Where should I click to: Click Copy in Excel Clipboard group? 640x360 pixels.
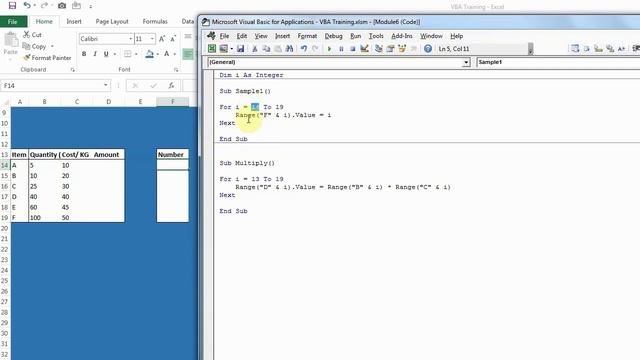tap(35, 46)
